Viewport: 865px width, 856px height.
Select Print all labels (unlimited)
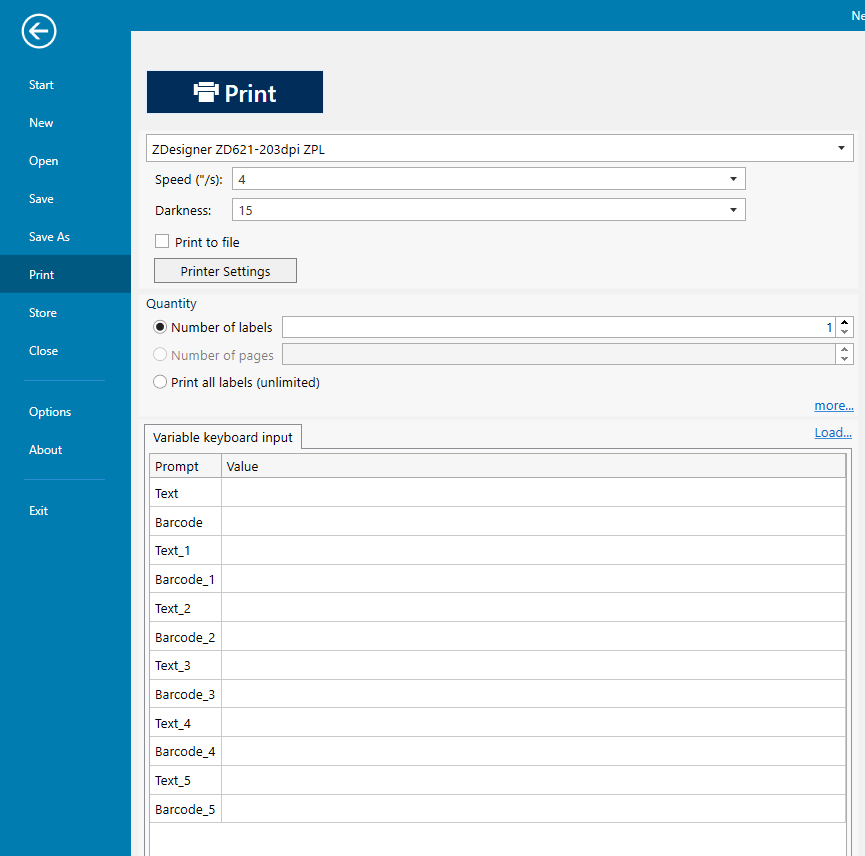click(x=160, y=382)
